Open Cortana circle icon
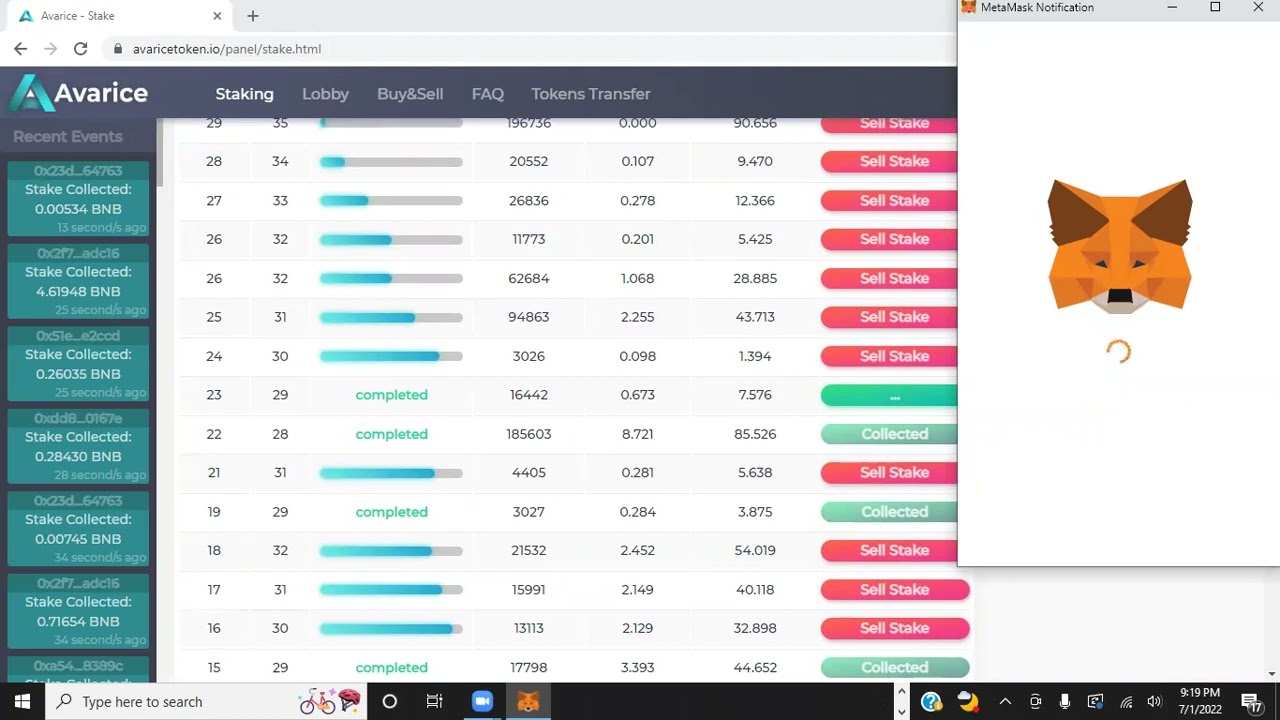This screenshot has height=720, width=1280. [x=390, y=702]
